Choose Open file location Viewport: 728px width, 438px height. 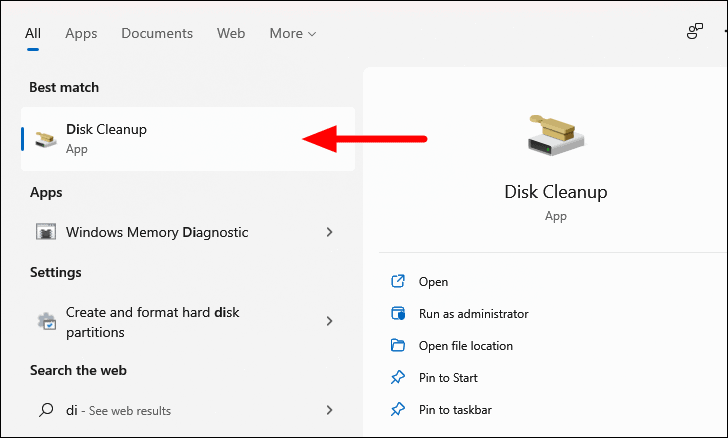(x=466, y=346)
